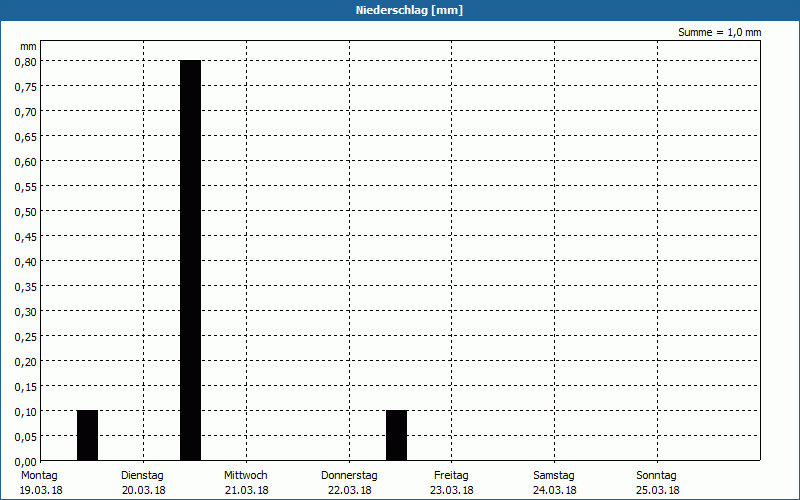Click the 0,25 y-axis value
800x500 pixels.
click(x=26, y=337)
